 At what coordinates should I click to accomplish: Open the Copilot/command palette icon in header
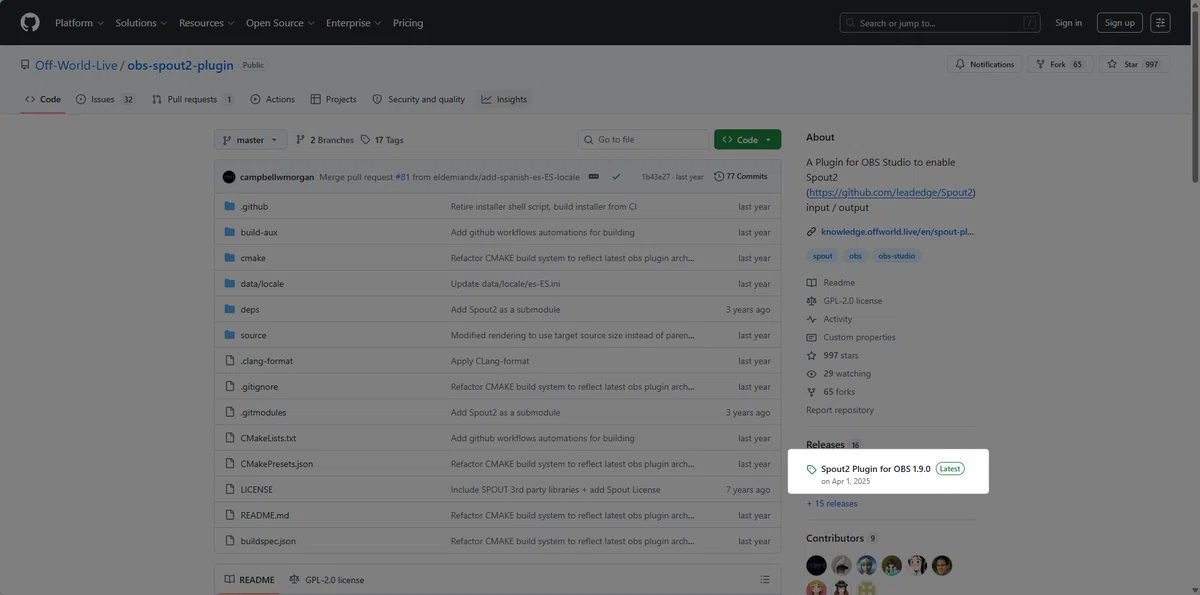(x=1160, y=22)
